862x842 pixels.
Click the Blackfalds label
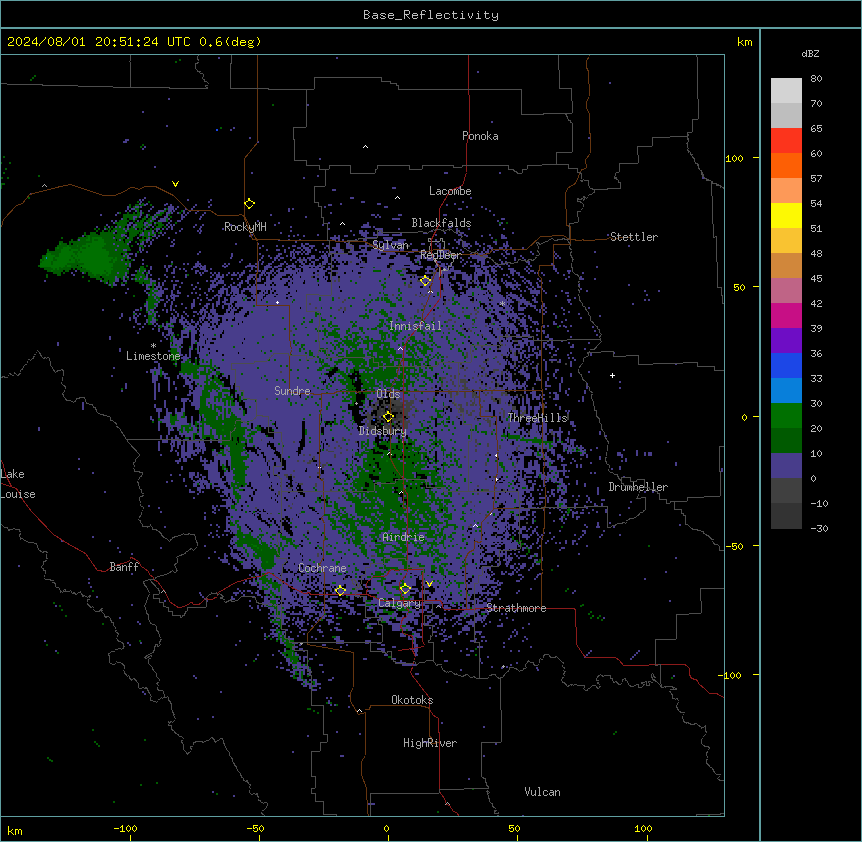tap(441, 223)
